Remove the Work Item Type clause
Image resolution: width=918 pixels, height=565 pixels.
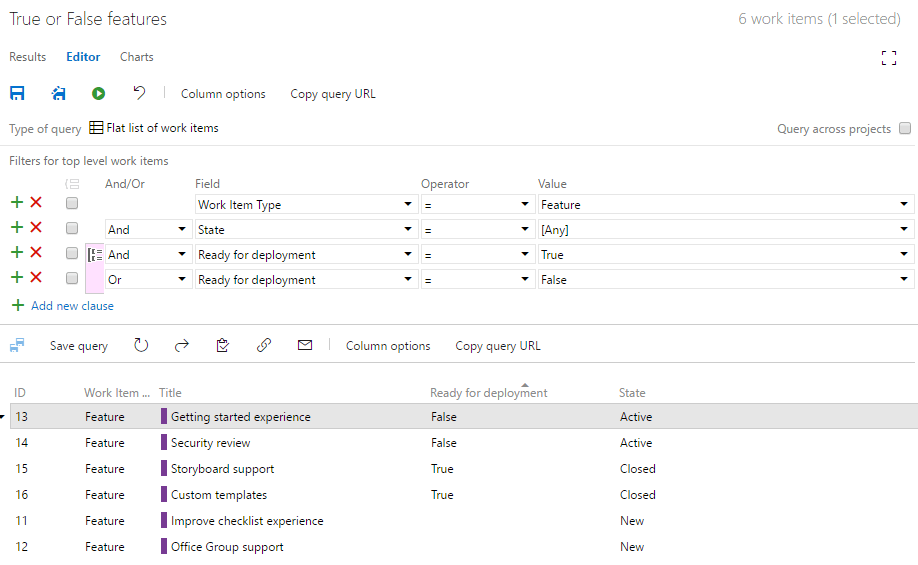point(36,203)
